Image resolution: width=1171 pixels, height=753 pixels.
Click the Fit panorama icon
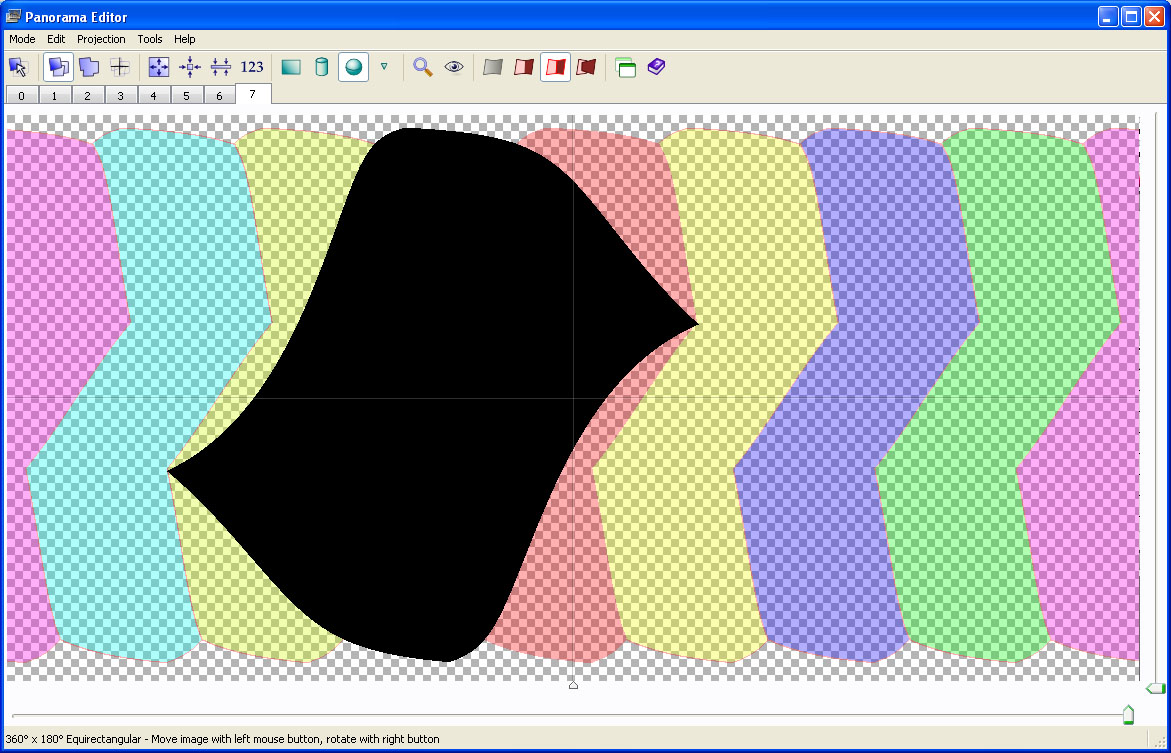point(159,67)
